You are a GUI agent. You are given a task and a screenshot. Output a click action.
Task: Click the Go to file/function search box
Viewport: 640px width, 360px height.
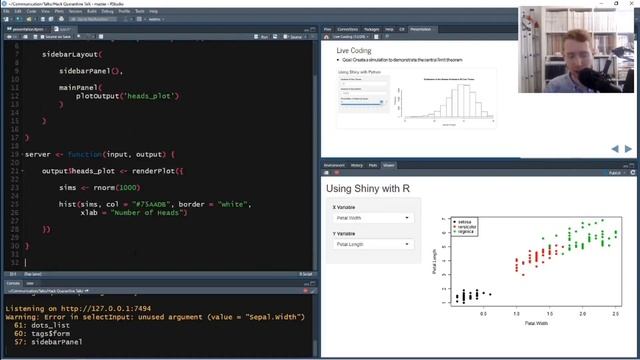[x=93, y=19]
